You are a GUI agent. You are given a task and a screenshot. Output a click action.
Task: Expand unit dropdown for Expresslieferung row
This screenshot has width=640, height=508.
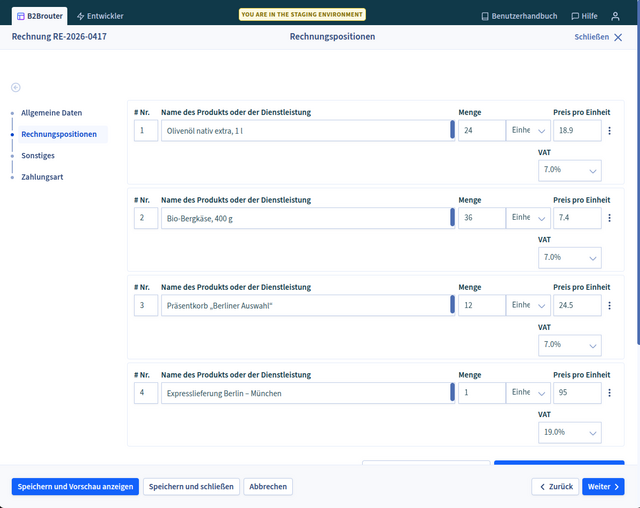point(528,393)
